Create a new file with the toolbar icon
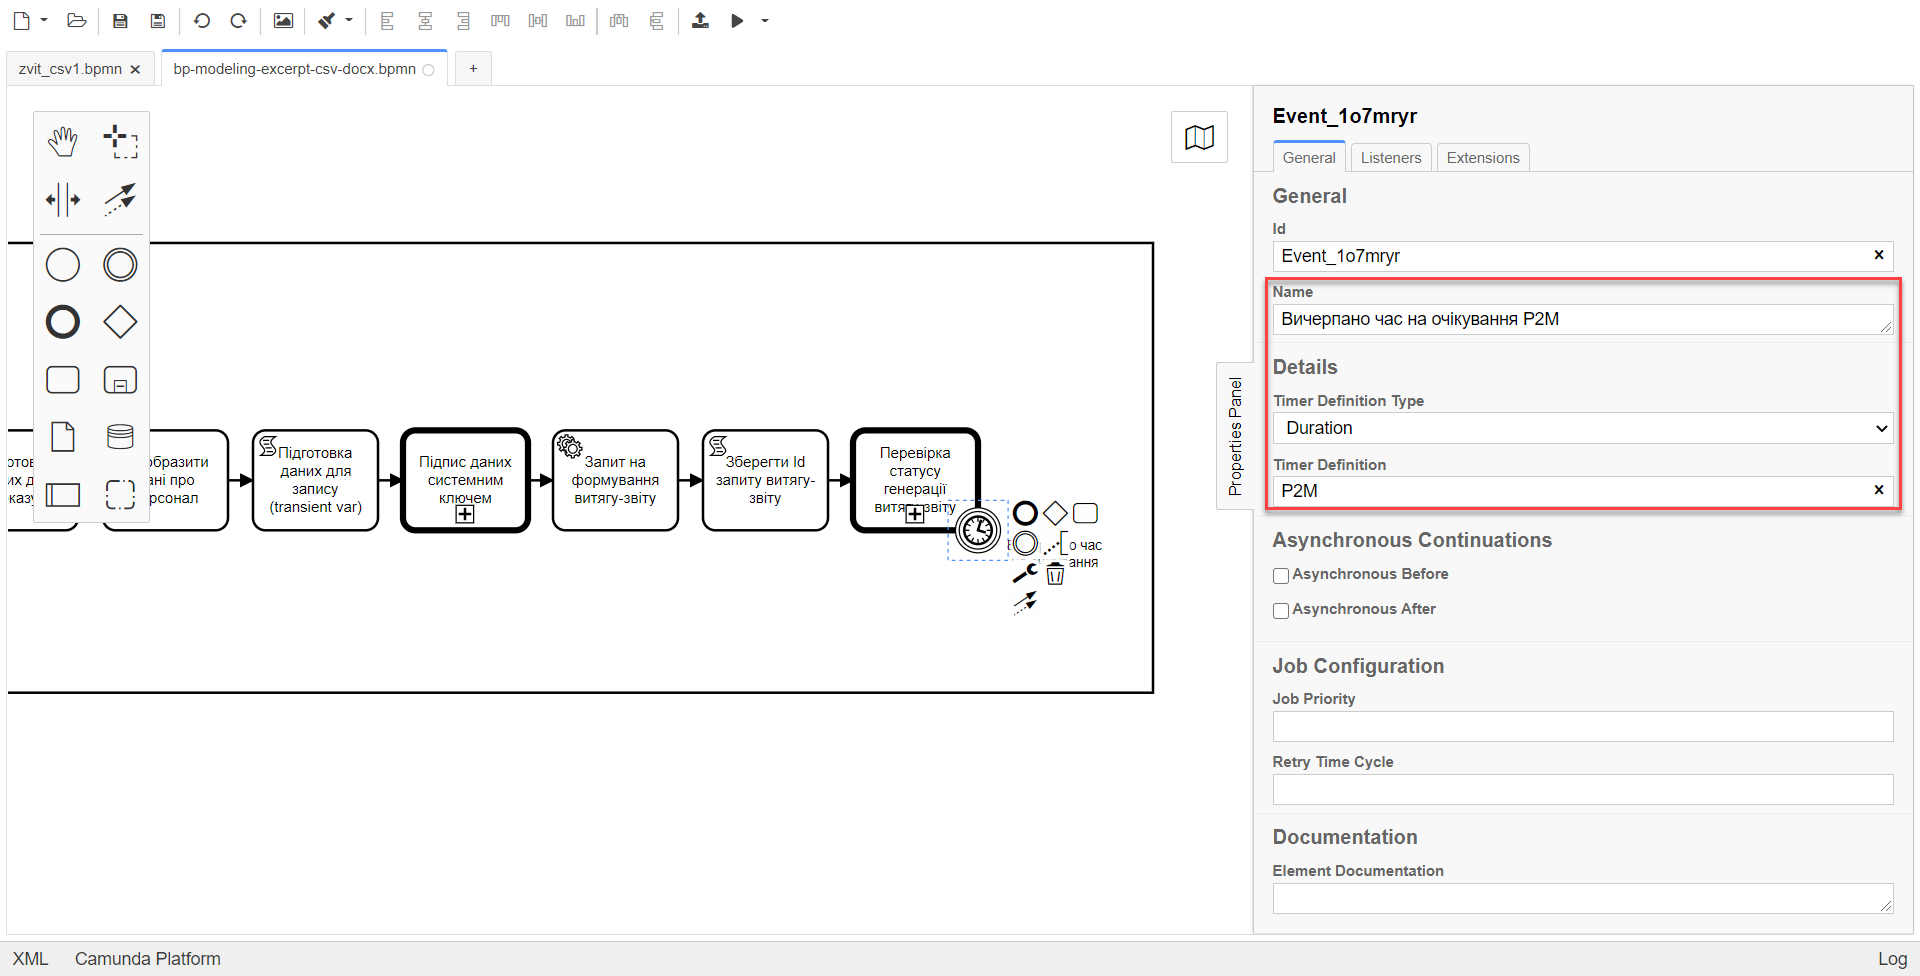Screen dimensions: 1920x976 point(21,20)
